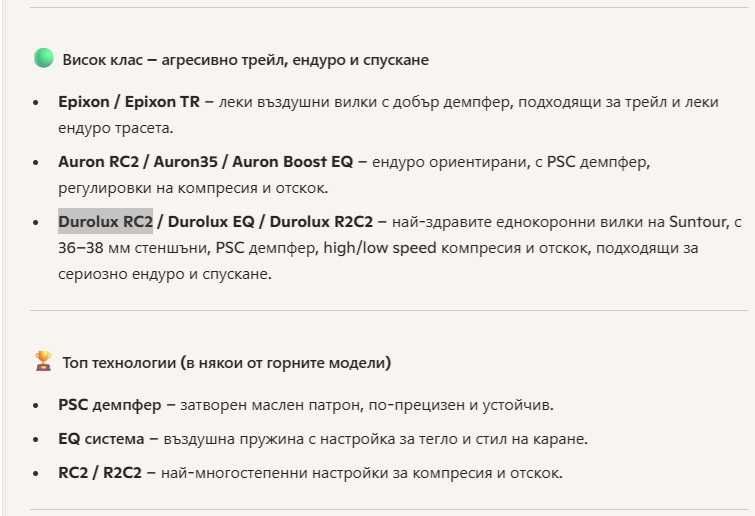The image size is (755, 516).
Task: Click the "RC2 / R2C2" bold term
Action: coord(98,473)
